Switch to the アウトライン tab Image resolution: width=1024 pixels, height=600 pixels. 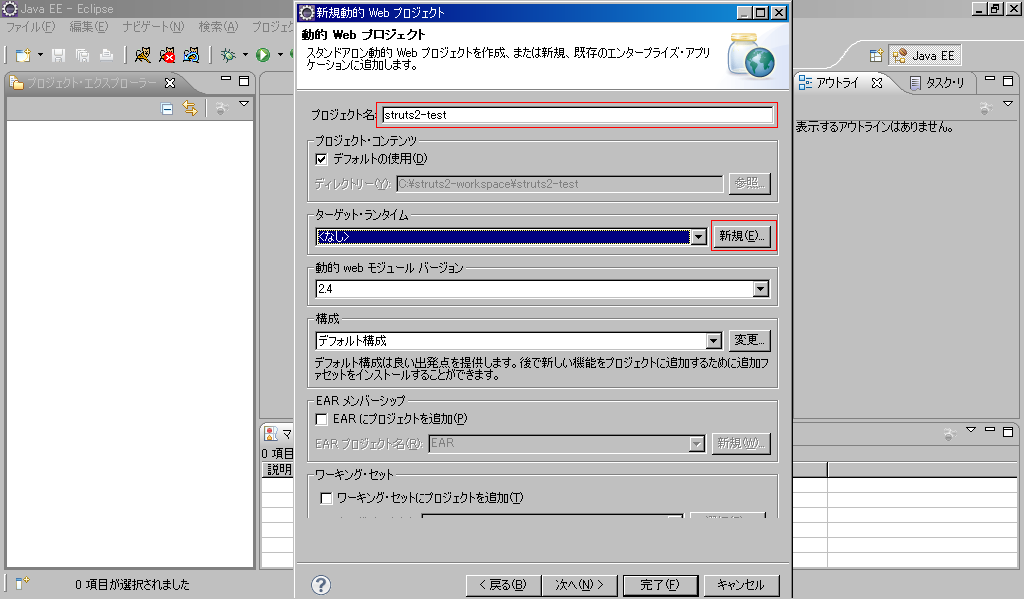(x=837, y=83)
